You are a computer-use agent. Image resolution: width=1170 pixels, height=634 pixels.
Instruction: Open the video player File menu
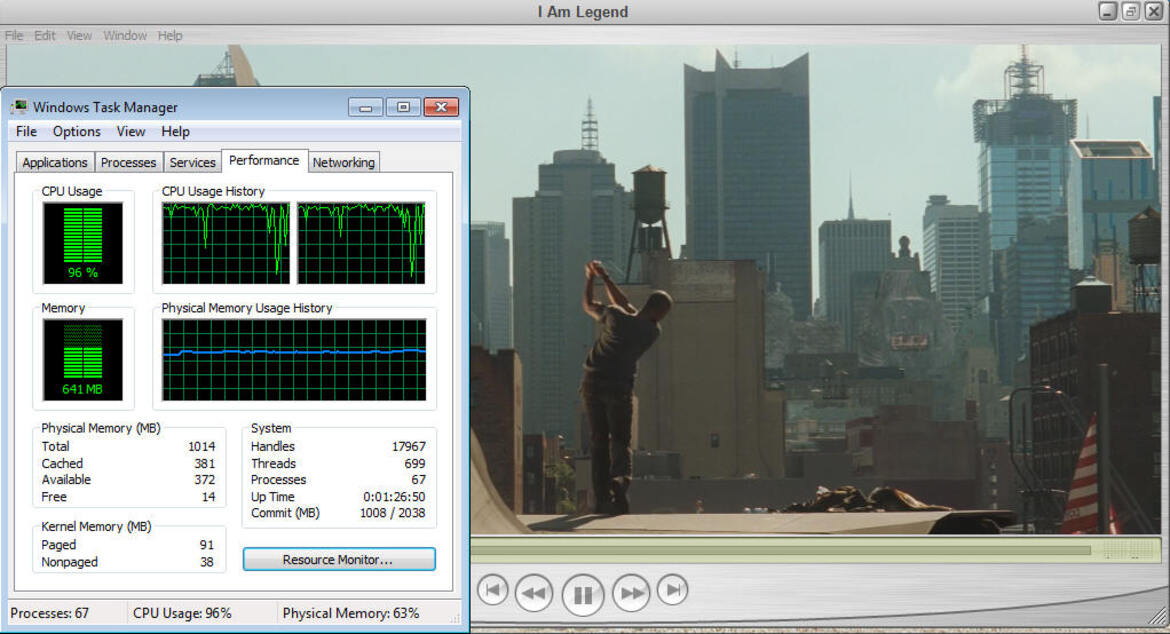pos(13,35)
